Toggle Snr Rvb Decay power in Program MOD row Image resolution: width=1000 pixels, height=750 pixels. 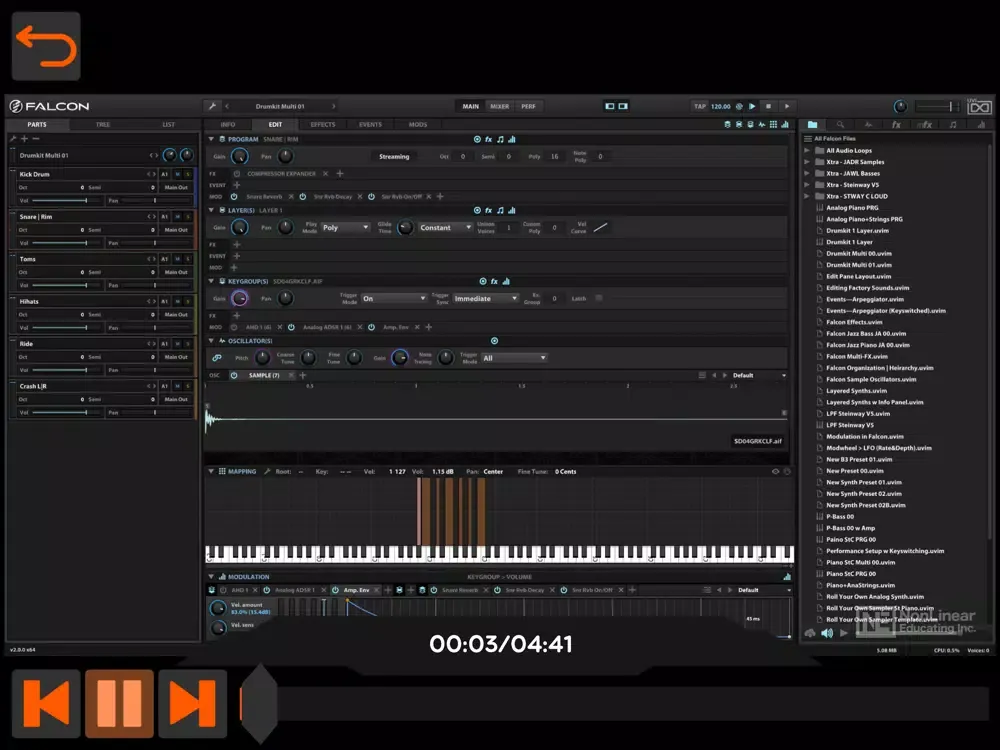click(303, 197)
